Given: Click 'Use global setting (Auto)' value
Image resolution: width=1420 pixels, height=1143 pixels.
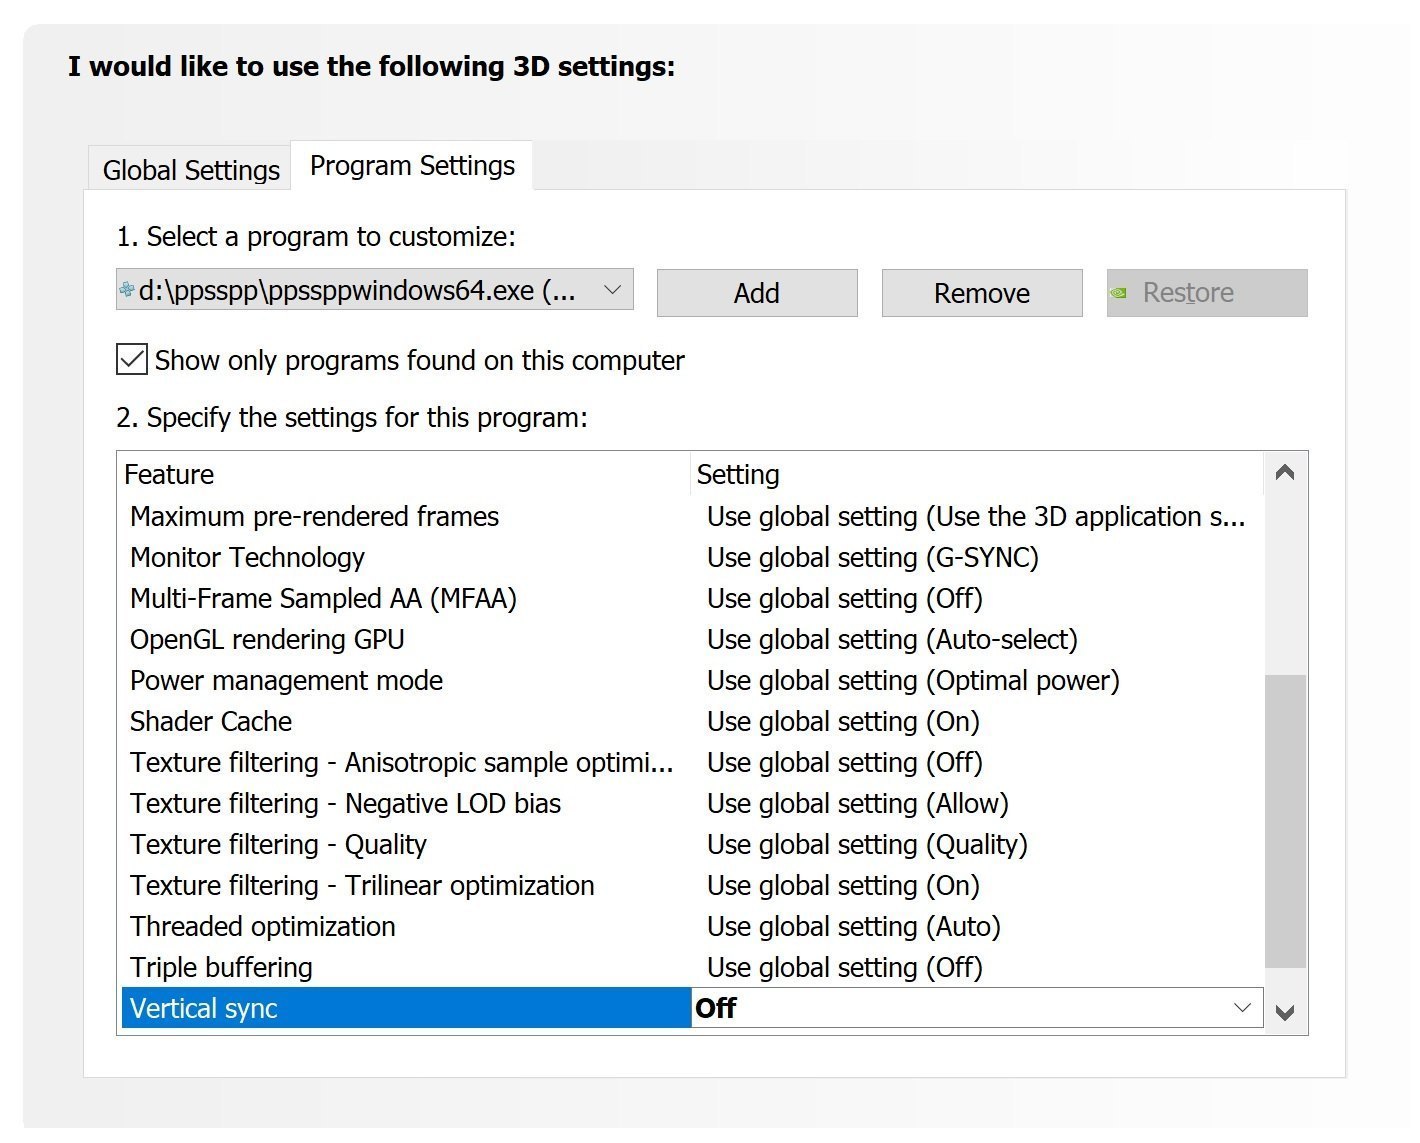Looking at the screenshot, I should click(x=854, y=926).
